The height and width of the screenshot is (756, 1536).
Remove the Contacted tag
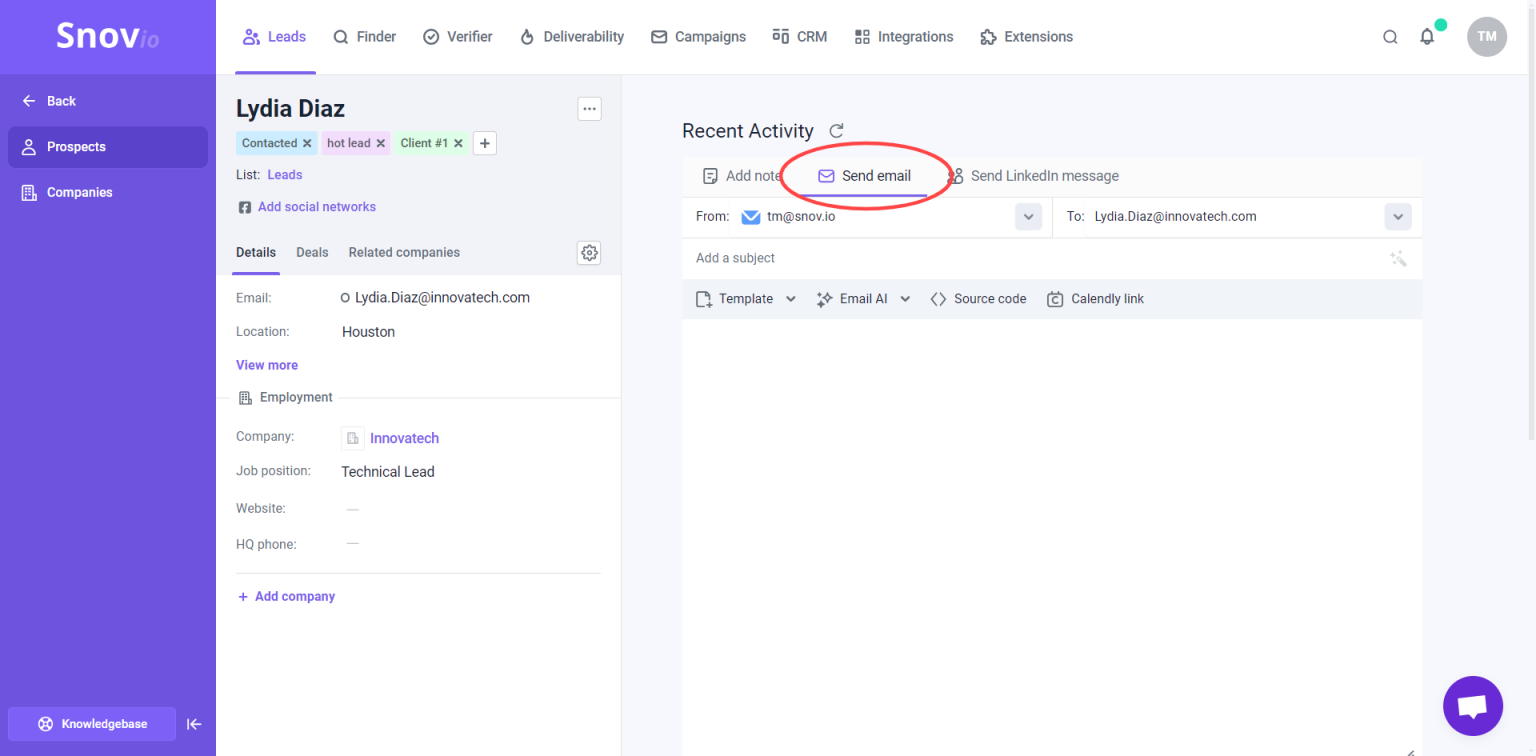(307, 143)
